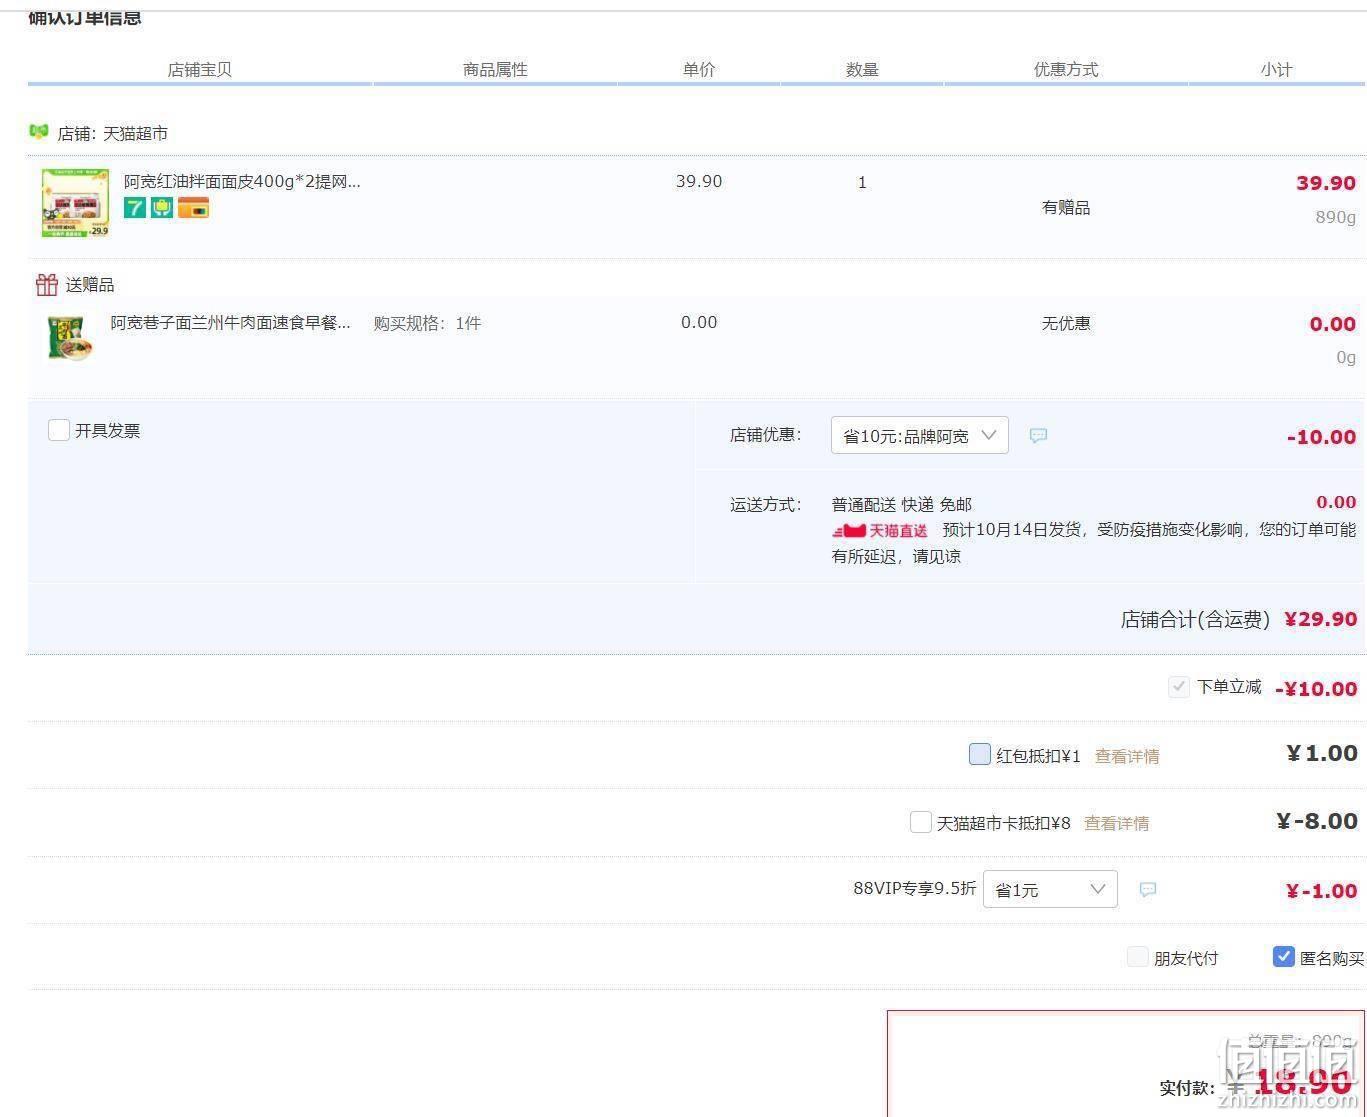
Task: Open the 阿宽红油拌面面皮400g*2提 product link
Action: pyautogui.click(x=242, y=181)
